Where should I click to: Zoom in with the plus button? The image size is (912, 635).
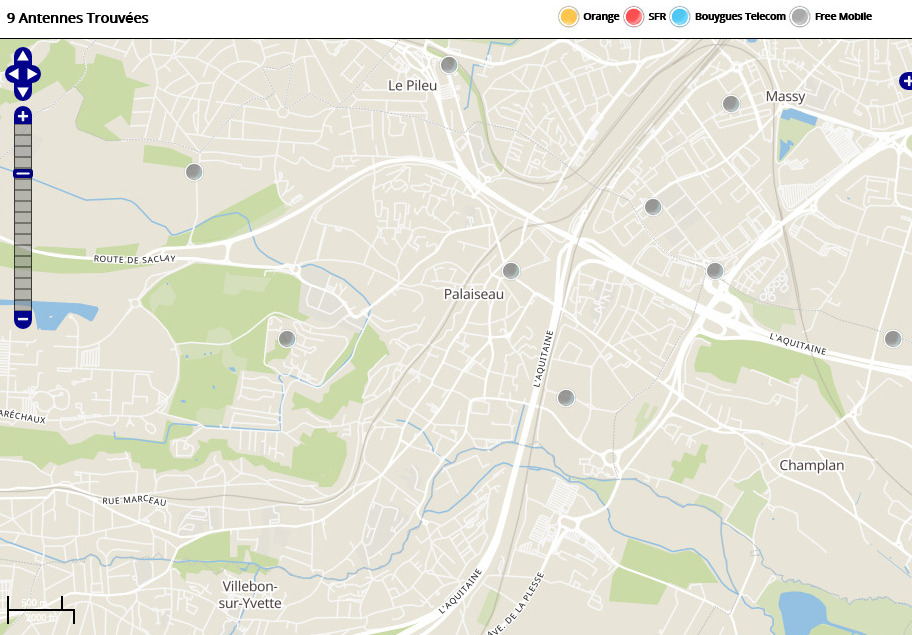click(23, 115)
